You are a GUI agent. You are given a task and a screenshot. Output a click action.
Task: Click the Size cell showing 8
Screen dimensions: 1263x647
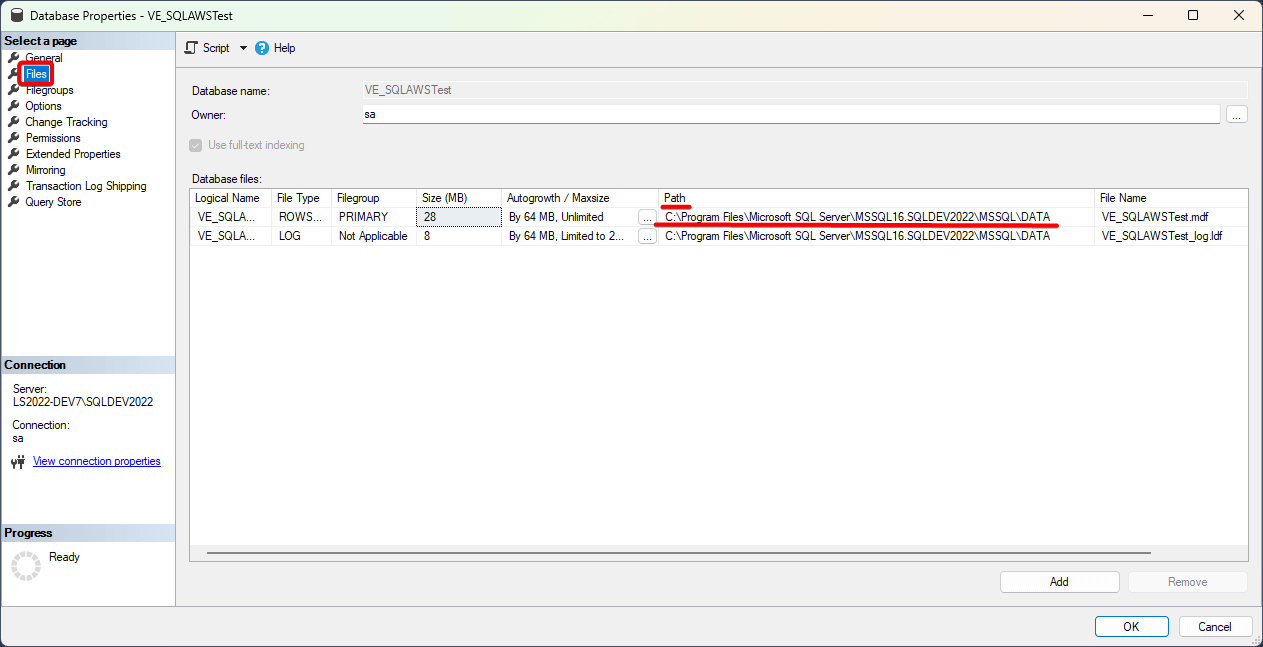[459, 236]
